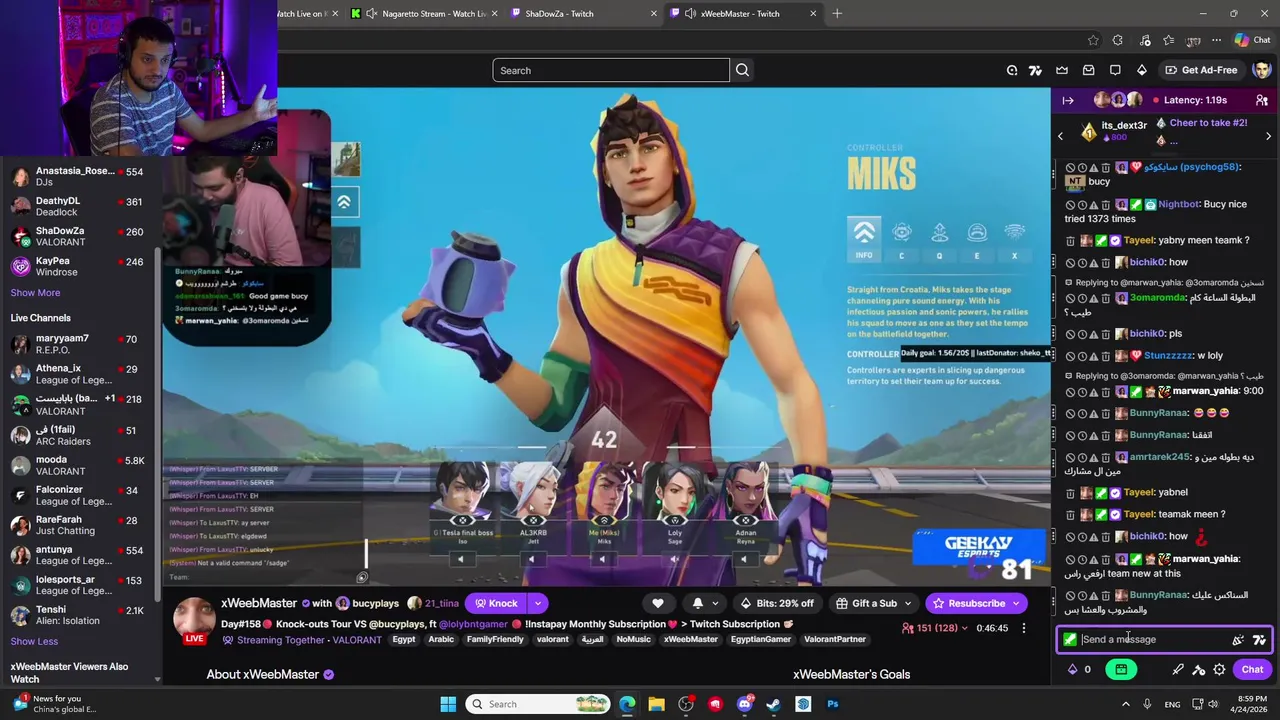
Task: Open RareFarah Just Chatting channel
Action: tap(80, 525)
